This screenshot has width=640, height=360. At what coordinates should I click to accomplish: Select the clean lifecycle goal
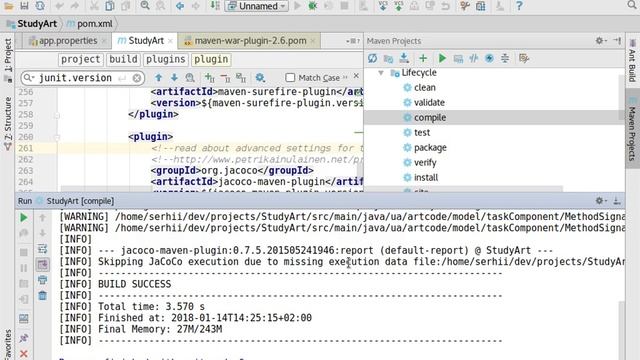click(x=424, y=88)
